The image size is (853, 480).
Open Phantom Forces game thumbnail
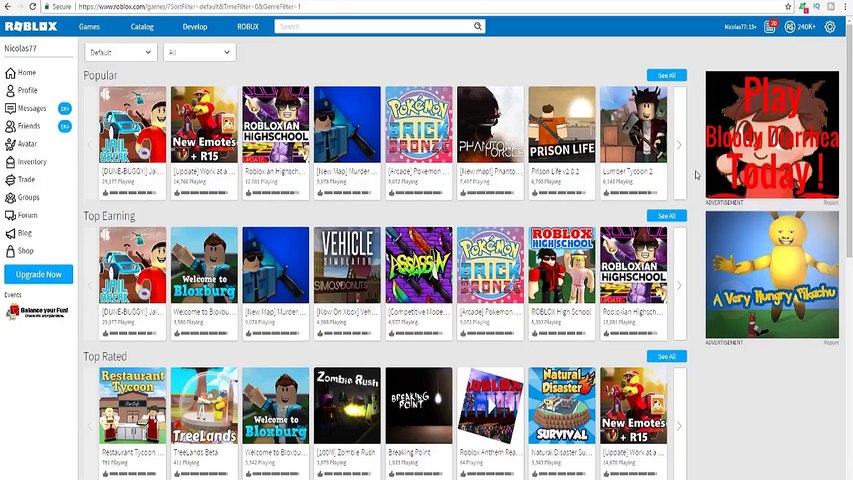(490, 125)
